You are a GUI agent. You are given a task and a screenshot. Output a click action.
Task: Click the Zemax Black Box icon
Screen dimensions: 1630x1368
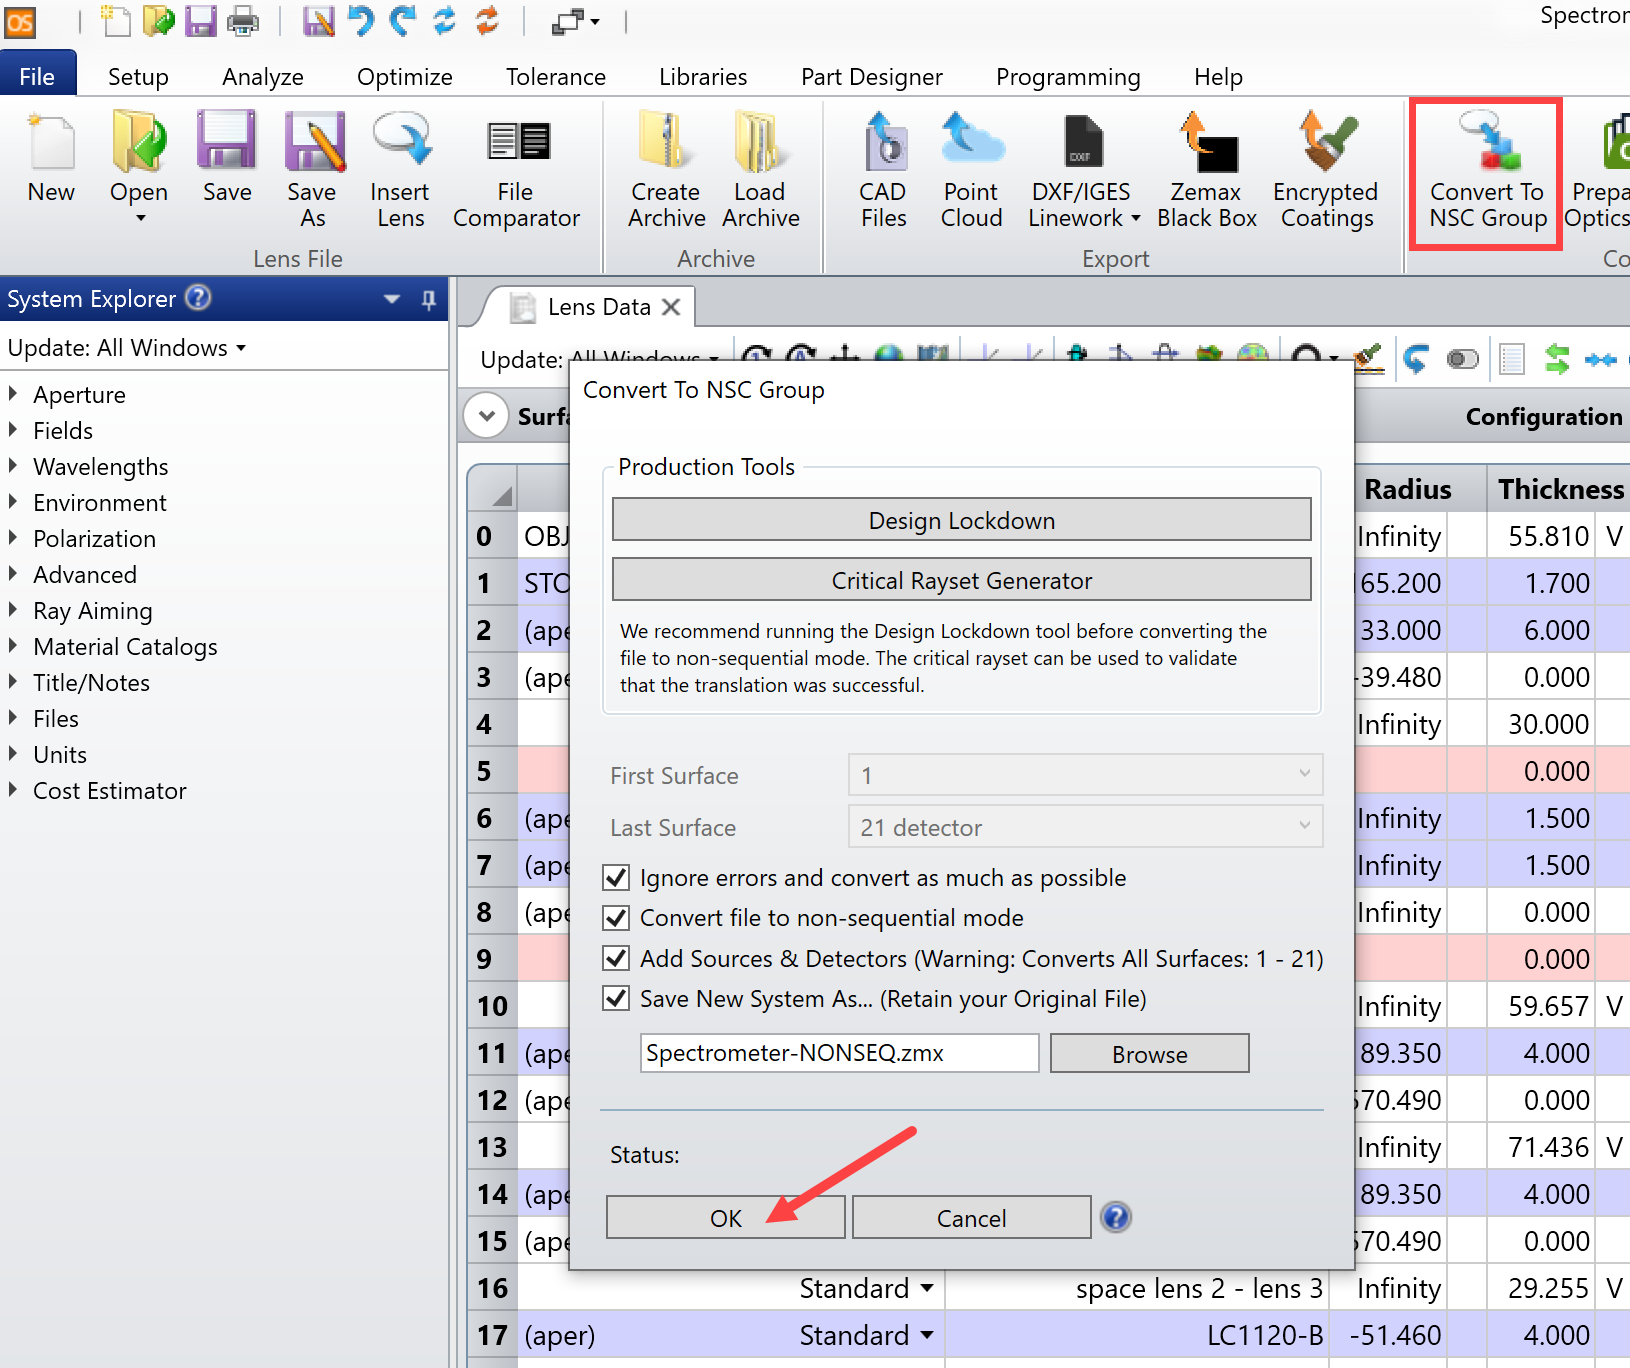[1208, 141]
